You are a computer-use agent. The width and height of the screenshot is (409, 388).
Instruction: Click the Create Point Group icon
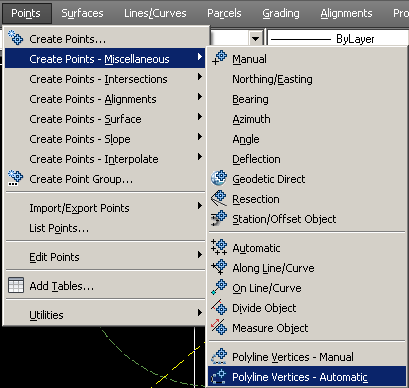16,178
